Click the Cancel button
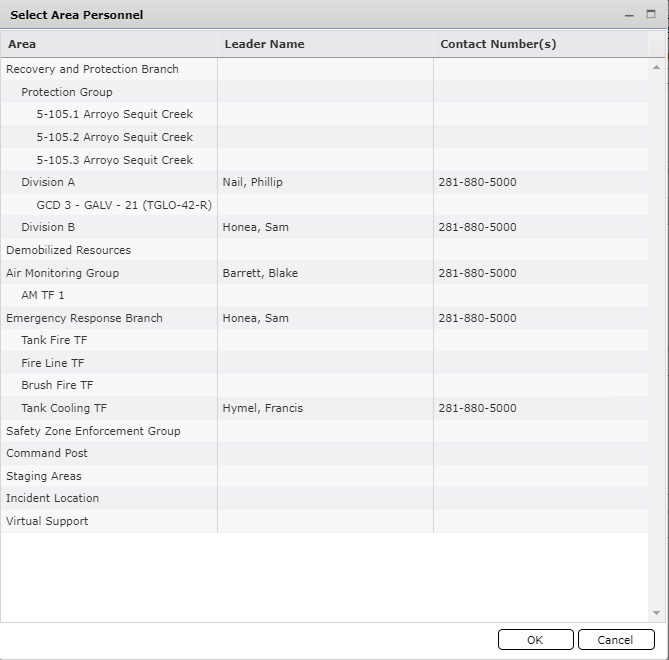This screenshot has width=669, height=660. (x=615, y=640)
